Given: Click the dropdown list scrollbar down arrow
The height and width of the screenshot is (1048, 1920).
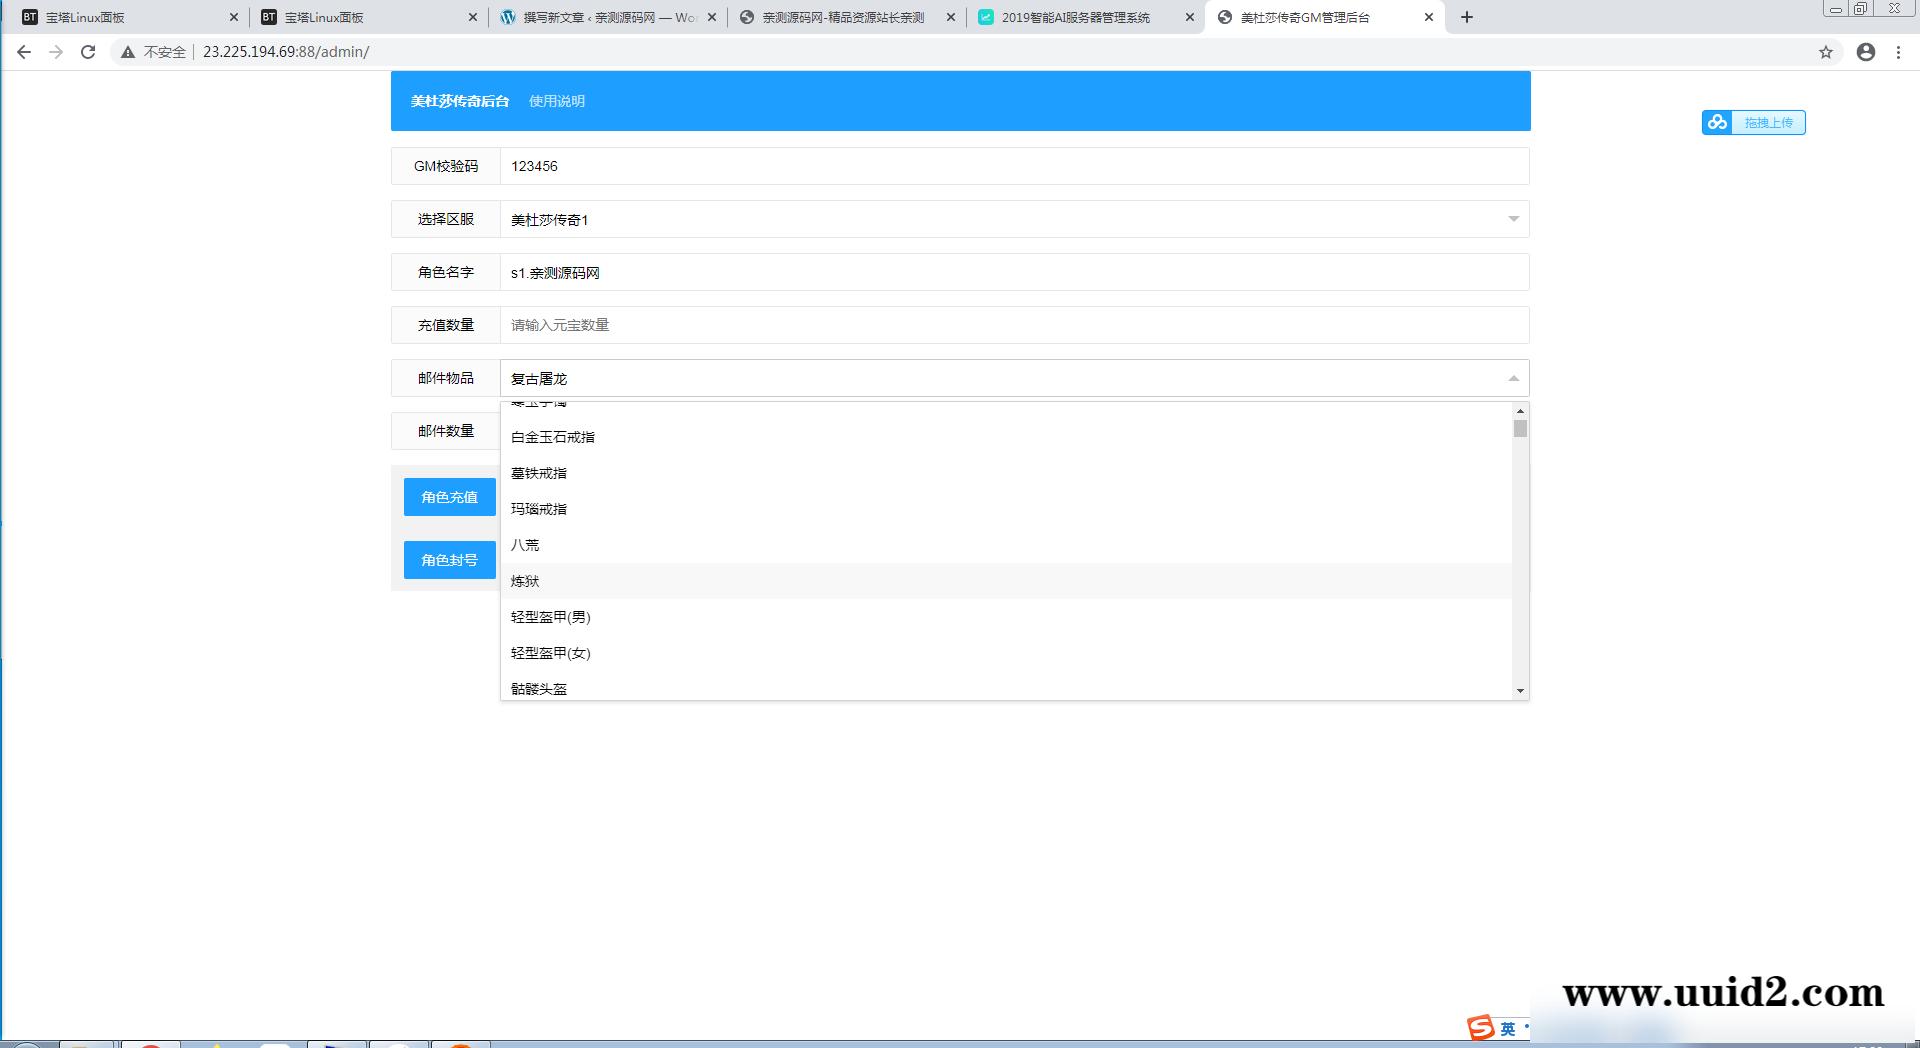Looking at the screenshot, I should (1520, 690).
